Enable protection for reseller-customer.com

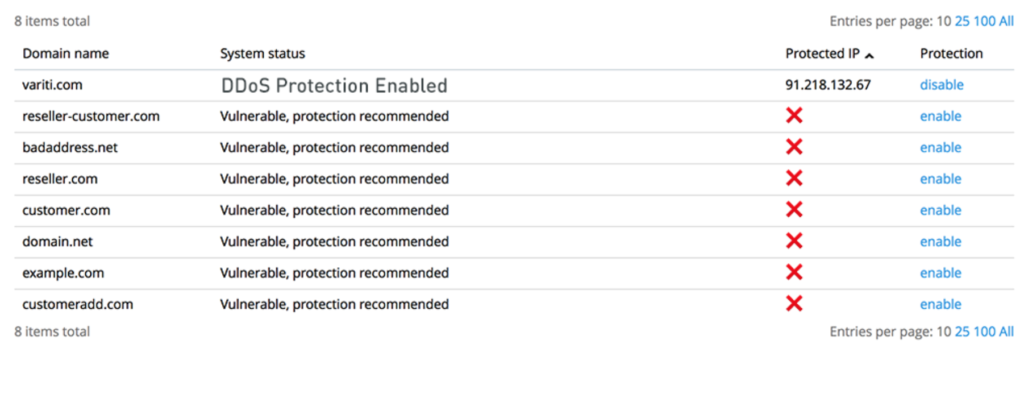pyautogui.click(x=940, y=116)
